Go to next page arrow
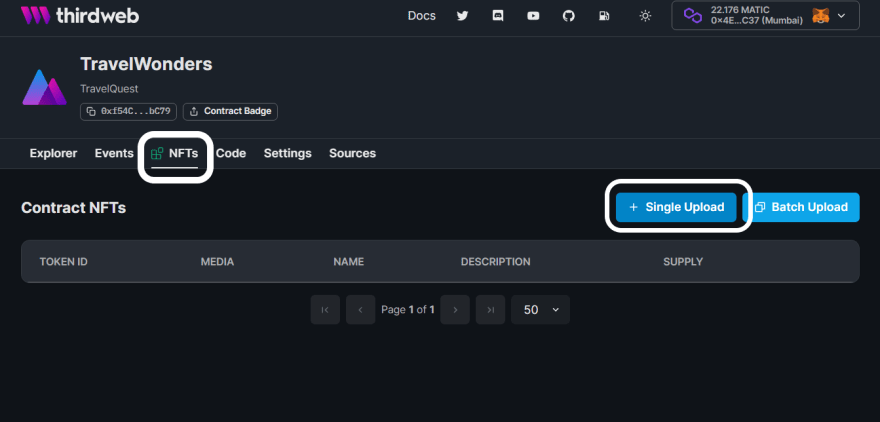This screenshot has width=880, height=422. point(455,310)
